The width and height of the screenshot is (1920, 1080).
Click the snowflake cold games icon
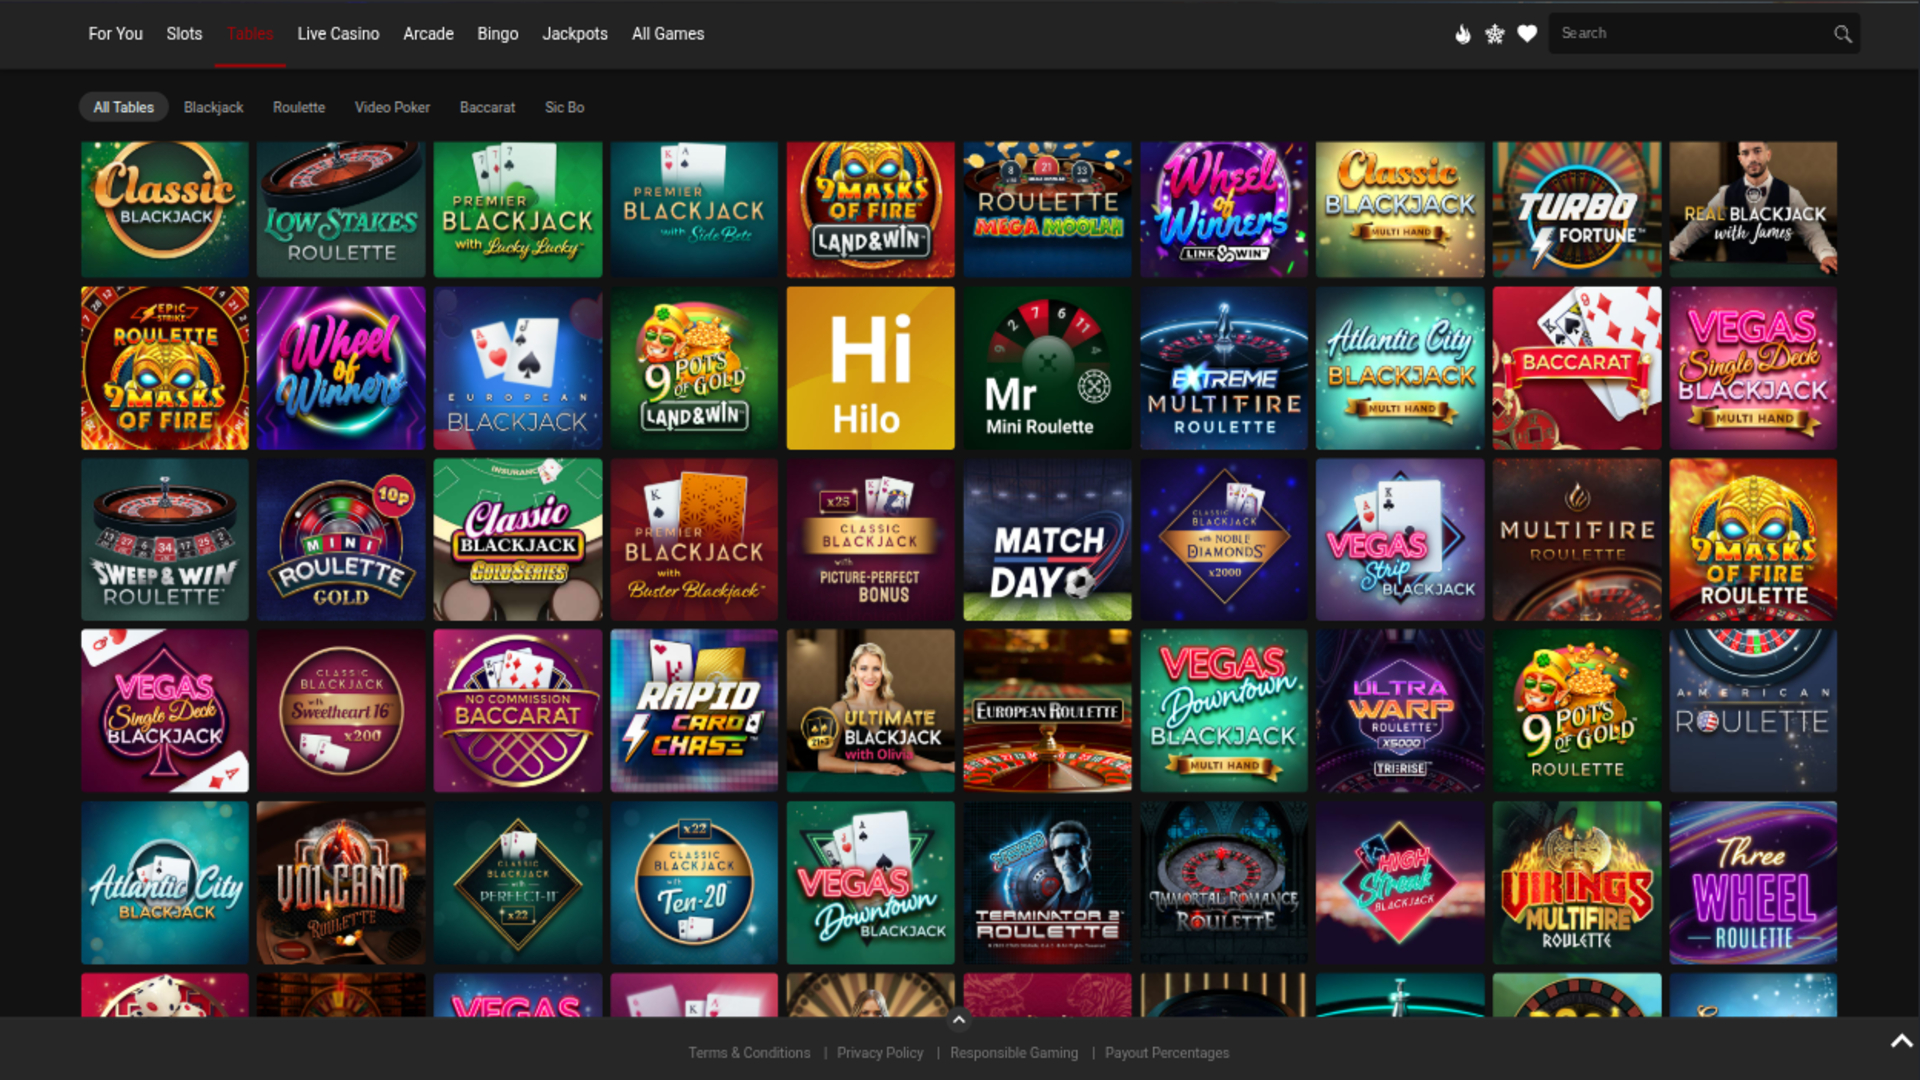coord(1495,34)
